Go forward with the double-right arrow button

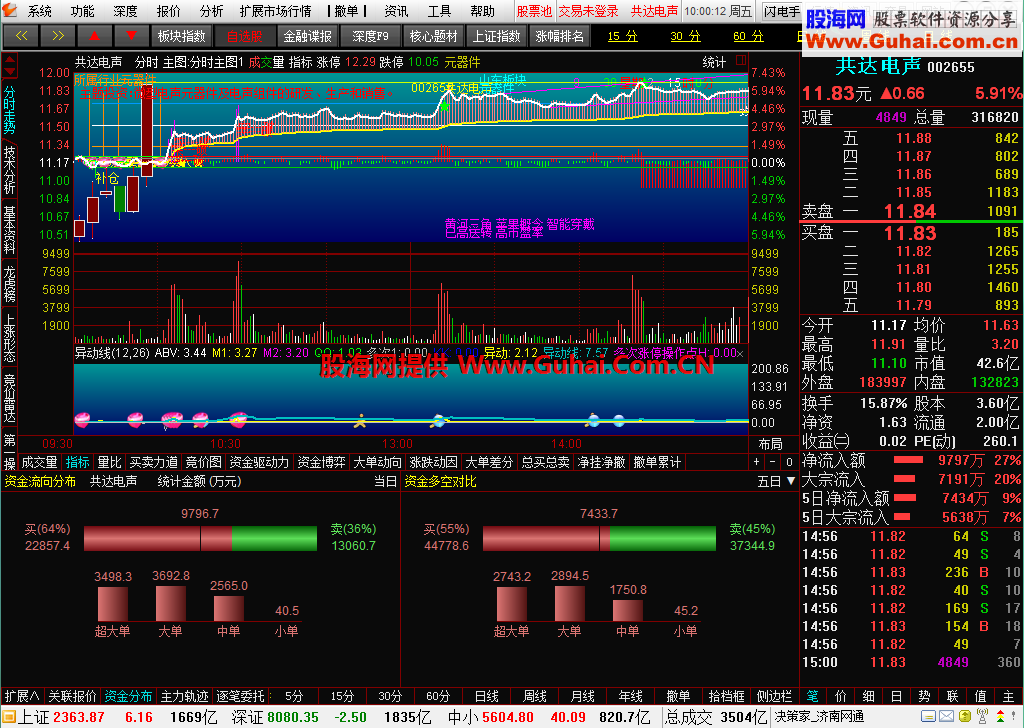point(58,36)
